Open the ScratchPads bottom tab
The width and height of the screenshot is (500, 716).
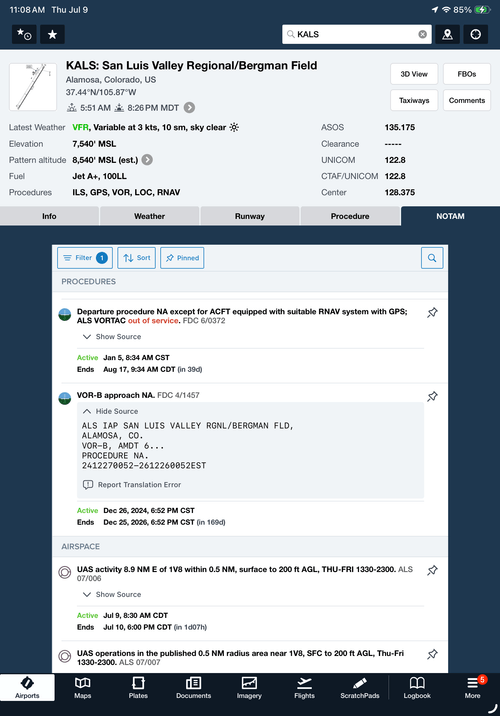tap(360, 688)
